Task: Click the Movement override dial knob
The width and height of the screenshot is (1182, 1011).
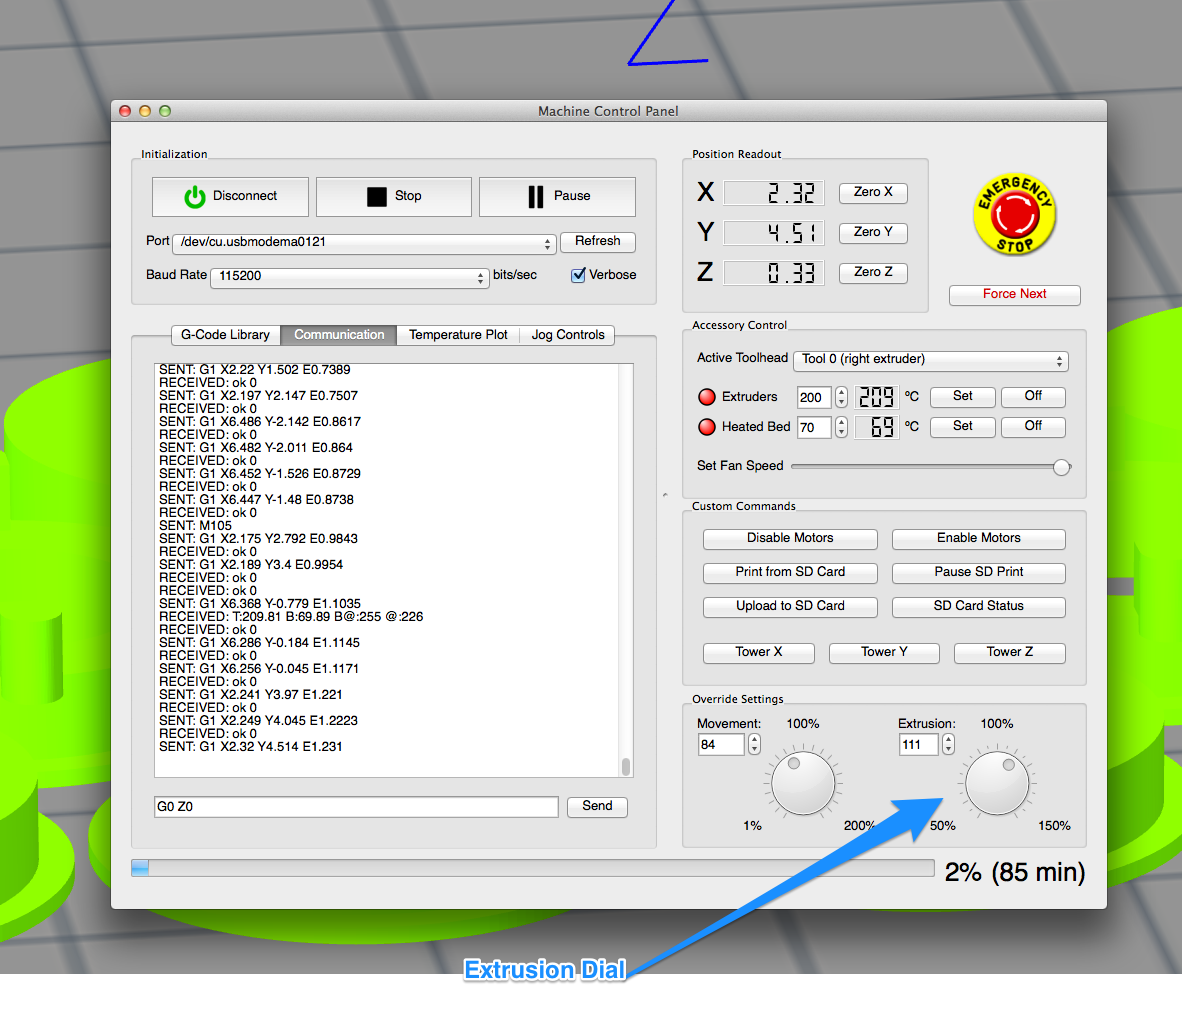Action: 803,784
